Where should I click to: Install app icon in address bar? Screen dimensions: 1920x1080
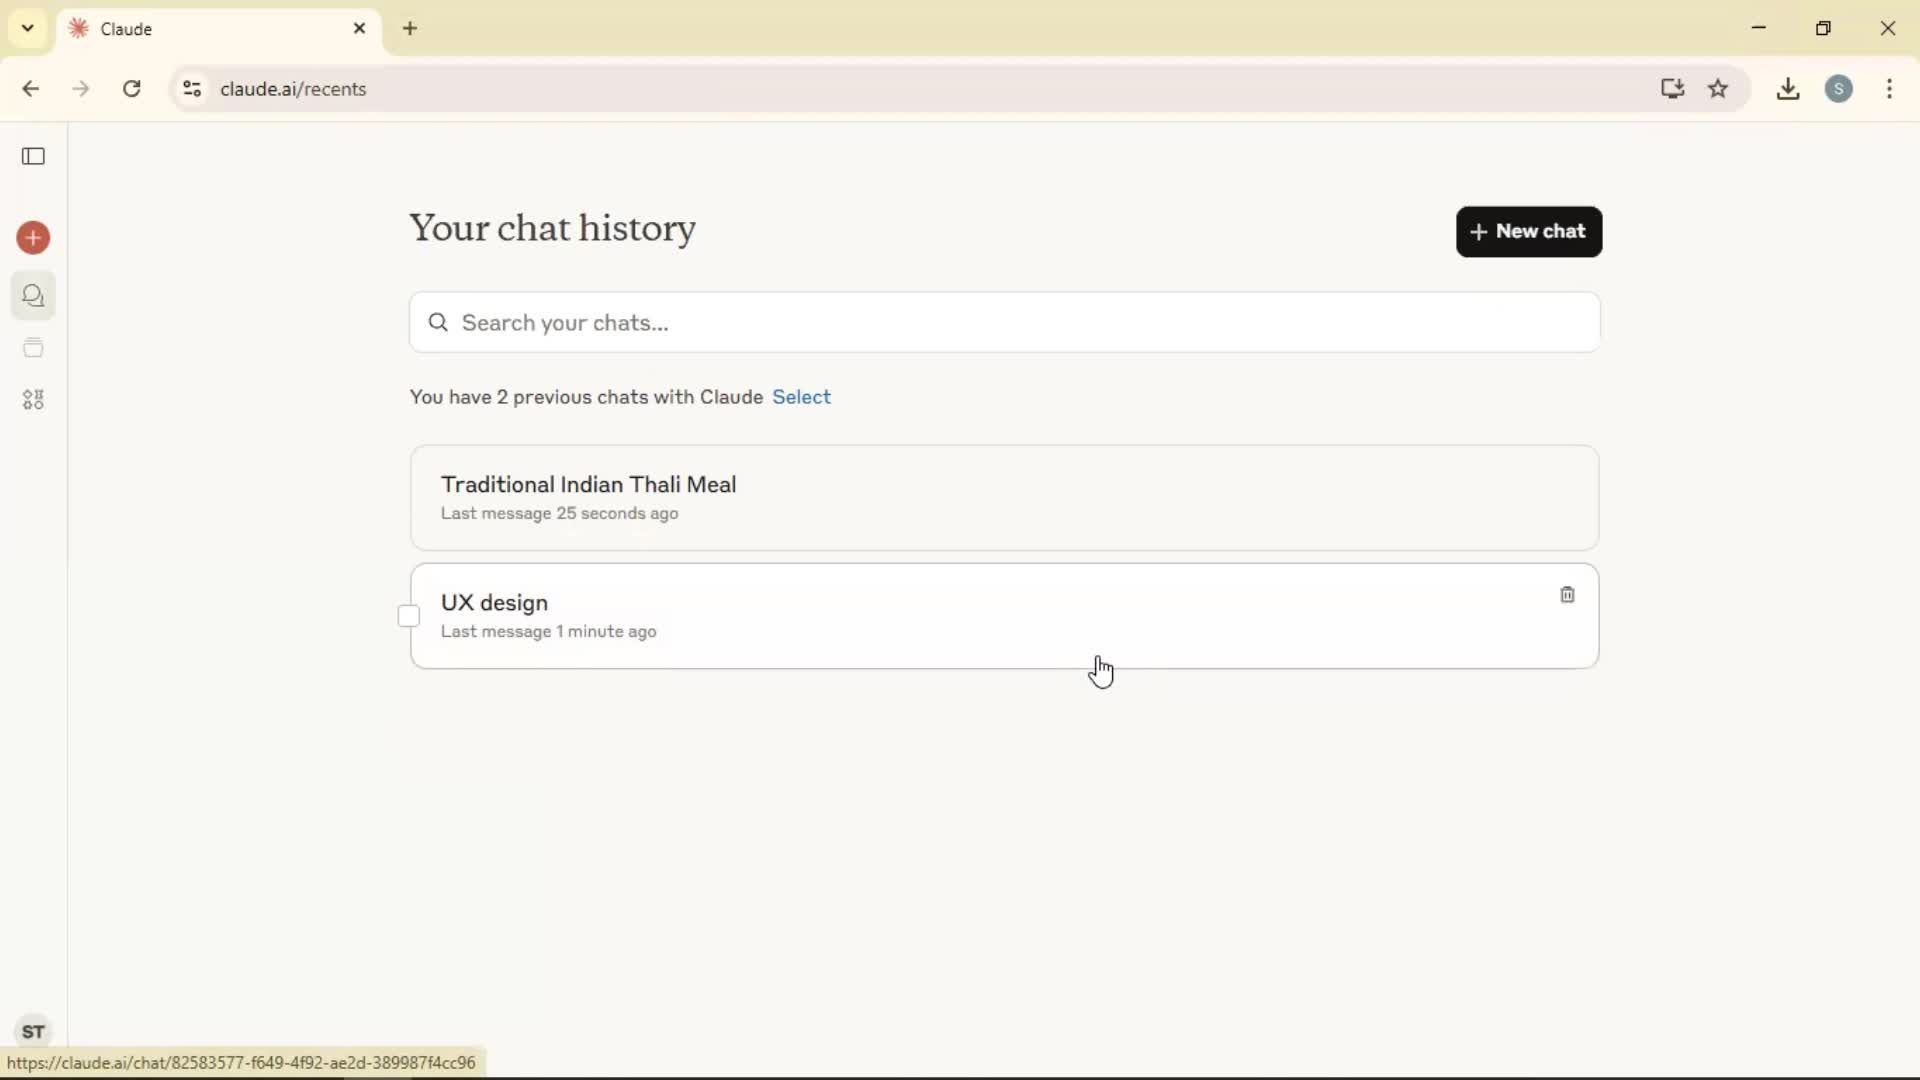point(1672,89)
